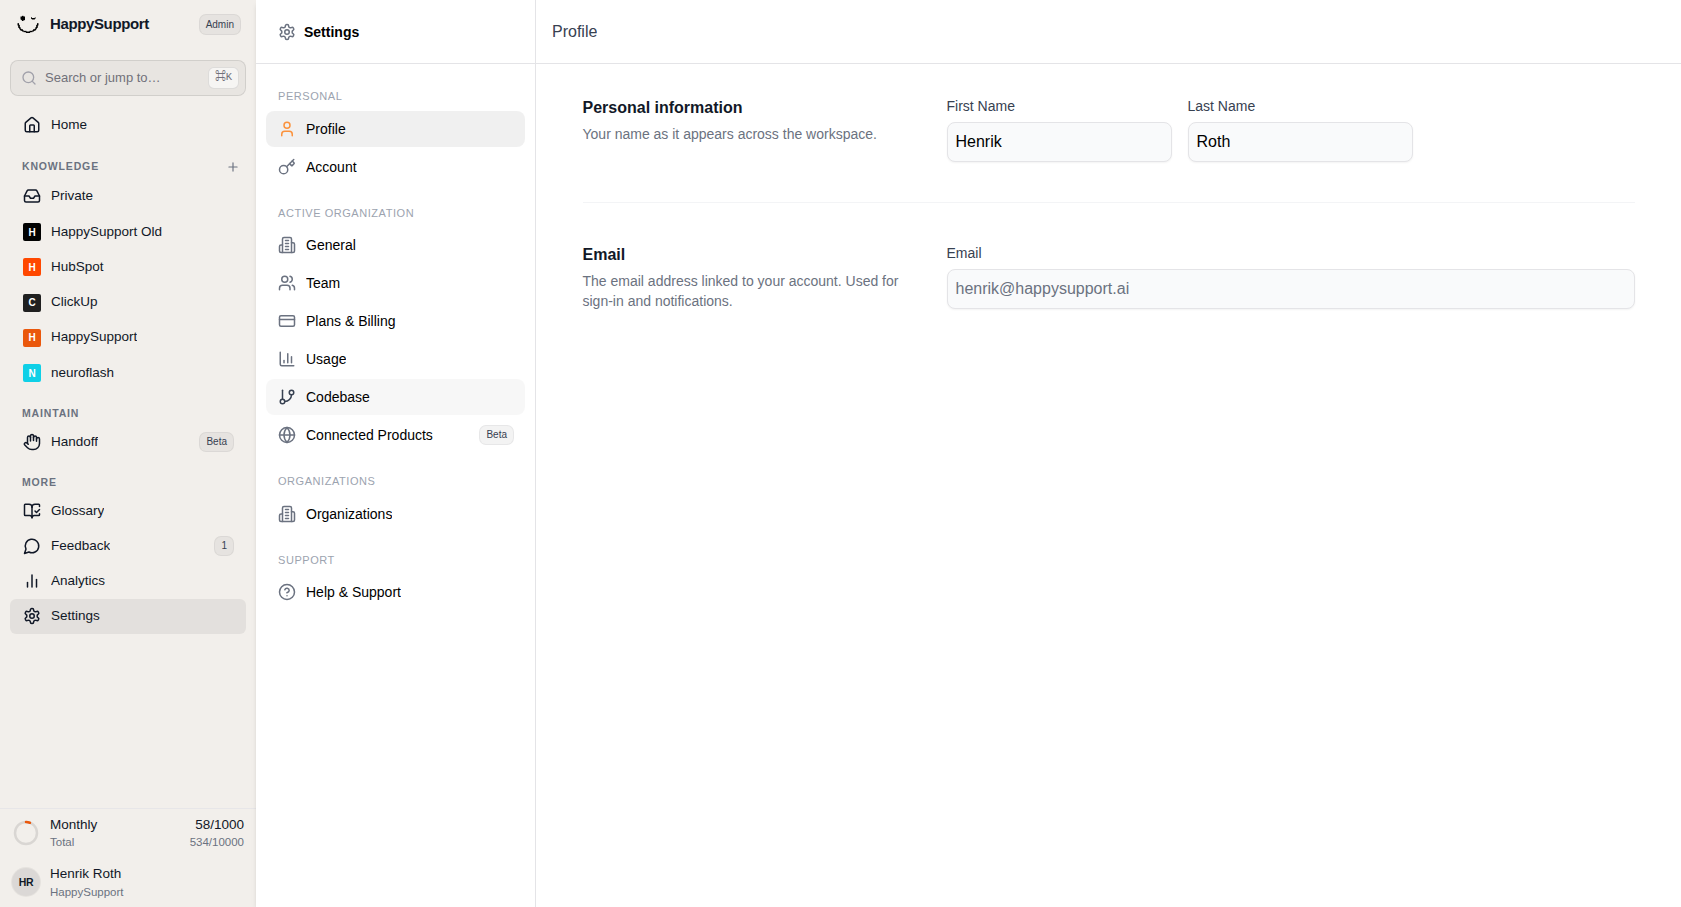Click the Settings header gear icon

(x=287, y=32)
